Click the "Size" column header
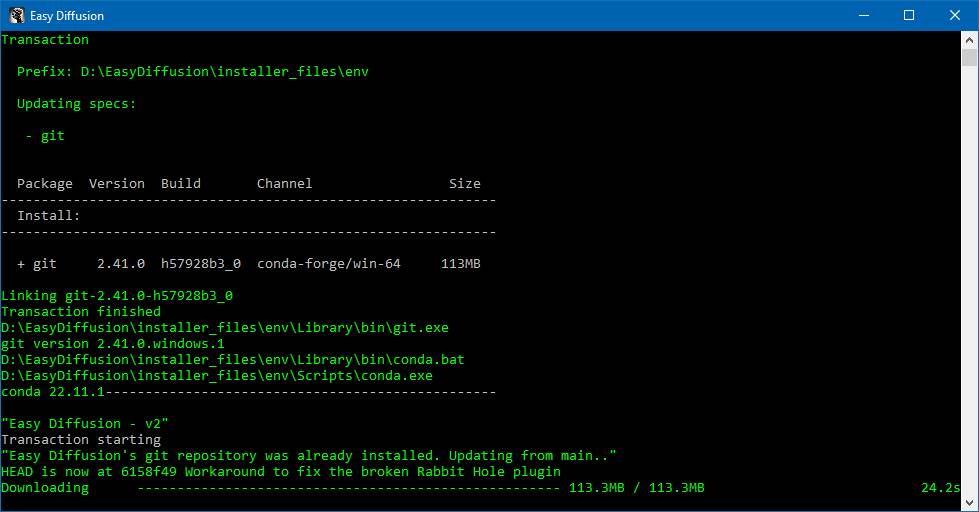 tap(464, 184)
